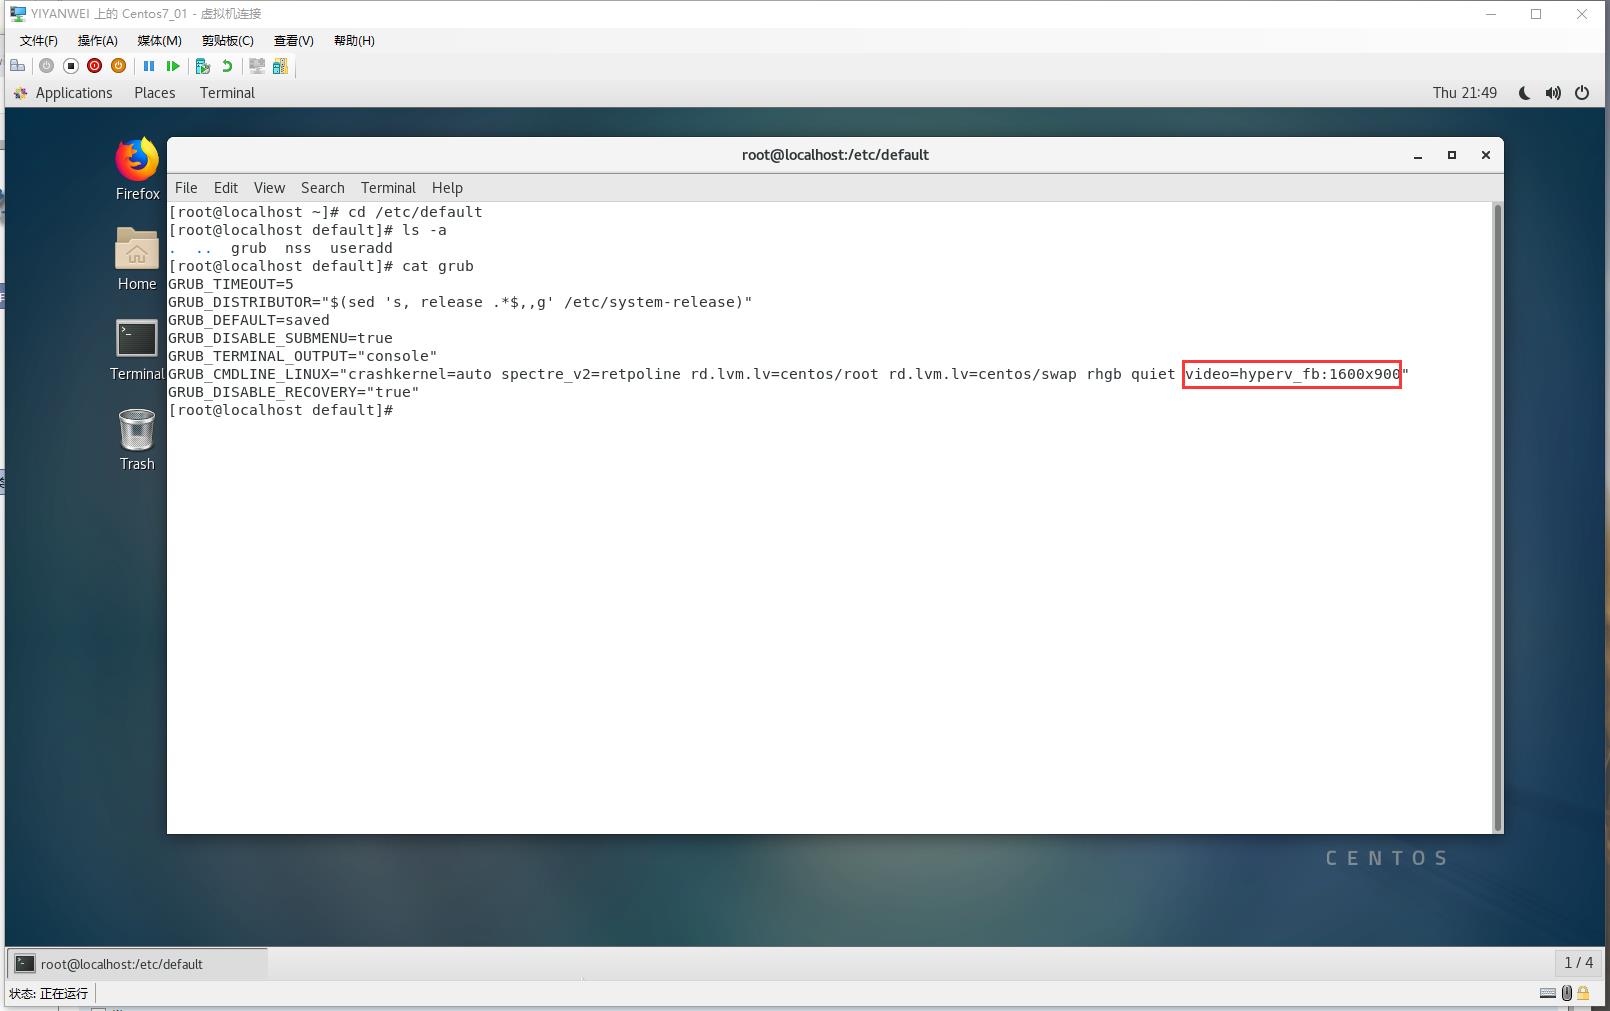Screen dimensions: 1610x1011
Task: Open the power menu icon in panel
Action: point(1582,93)
